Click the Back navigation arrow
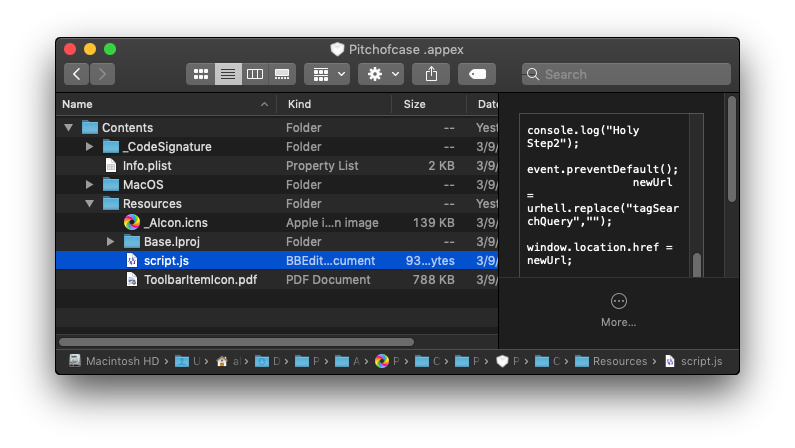This screenshot has height=448, width=795. click(77, 74)
